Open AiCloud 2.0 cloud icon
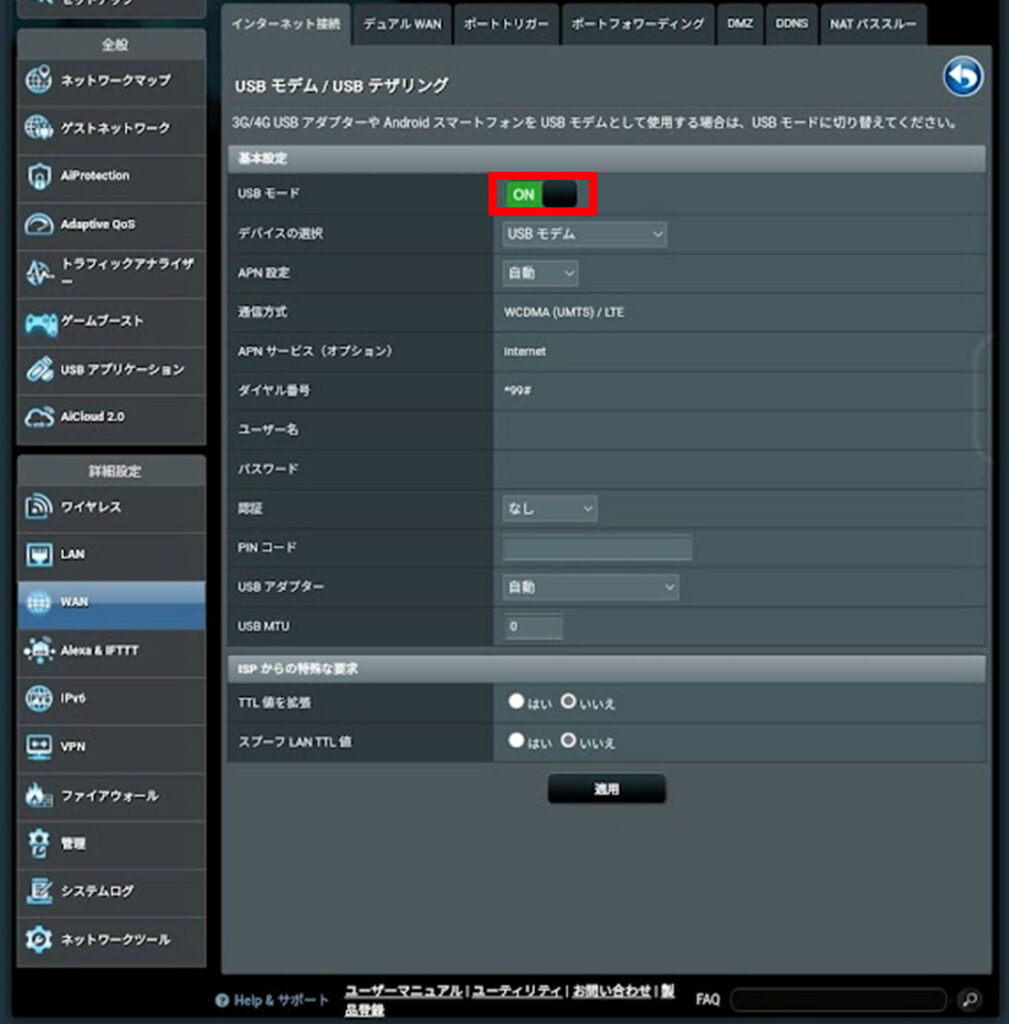The image size is (1009, 1024). point(39,417)
